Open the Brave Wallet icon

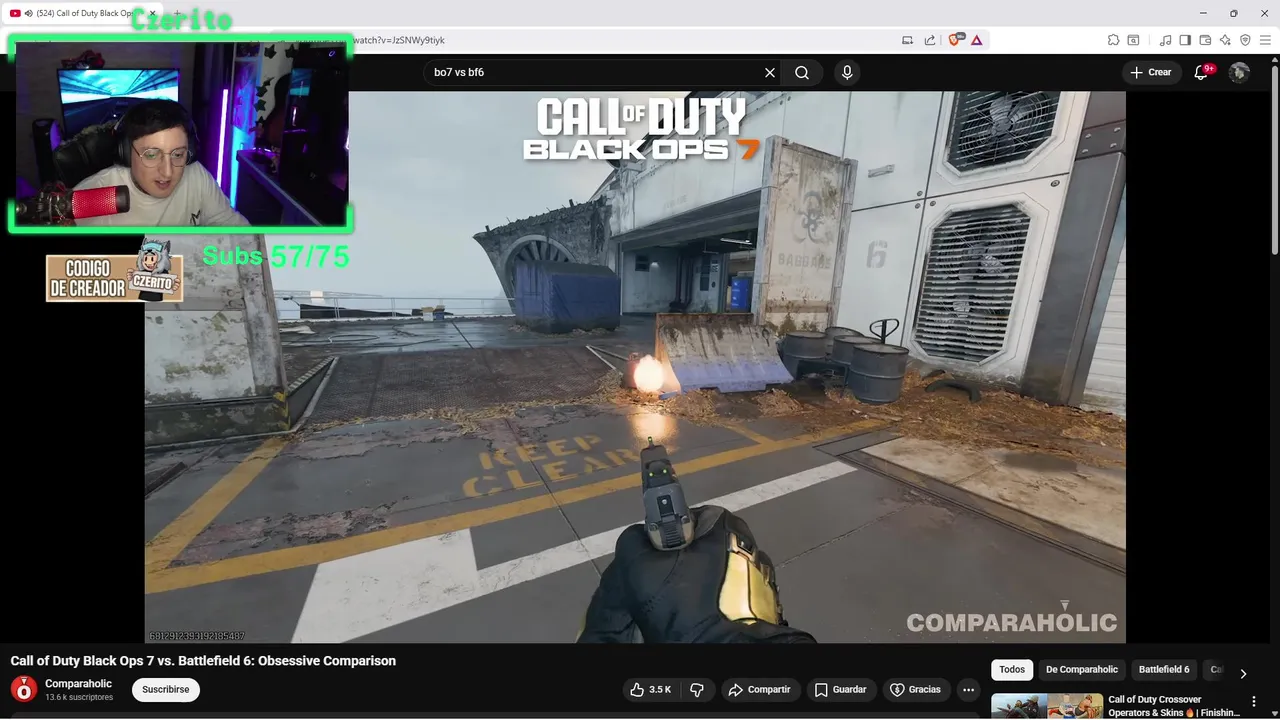tap(1205, 40)
